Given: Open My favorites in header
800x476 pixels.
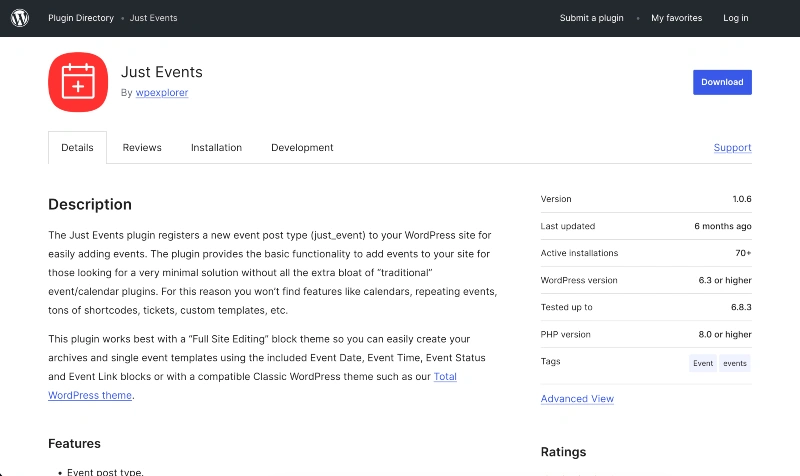Looking at the screenshot, I should tap(677, 18).
